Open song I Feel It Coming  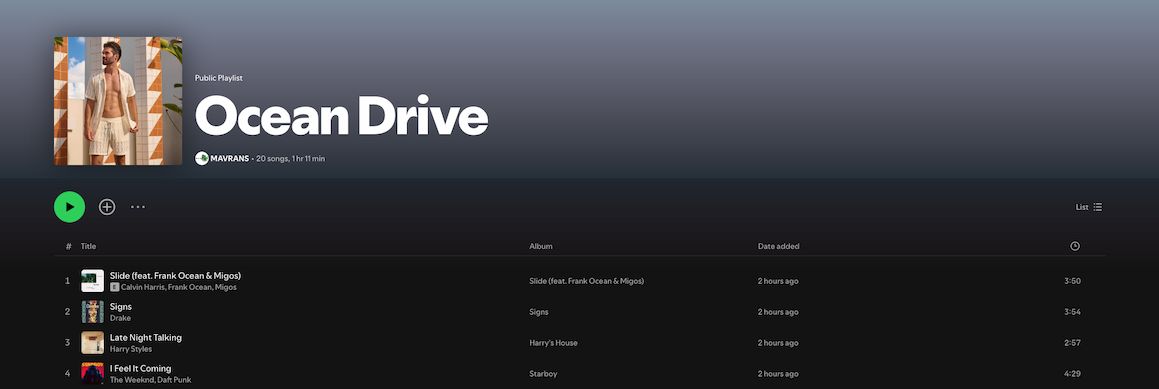[140, 368]
